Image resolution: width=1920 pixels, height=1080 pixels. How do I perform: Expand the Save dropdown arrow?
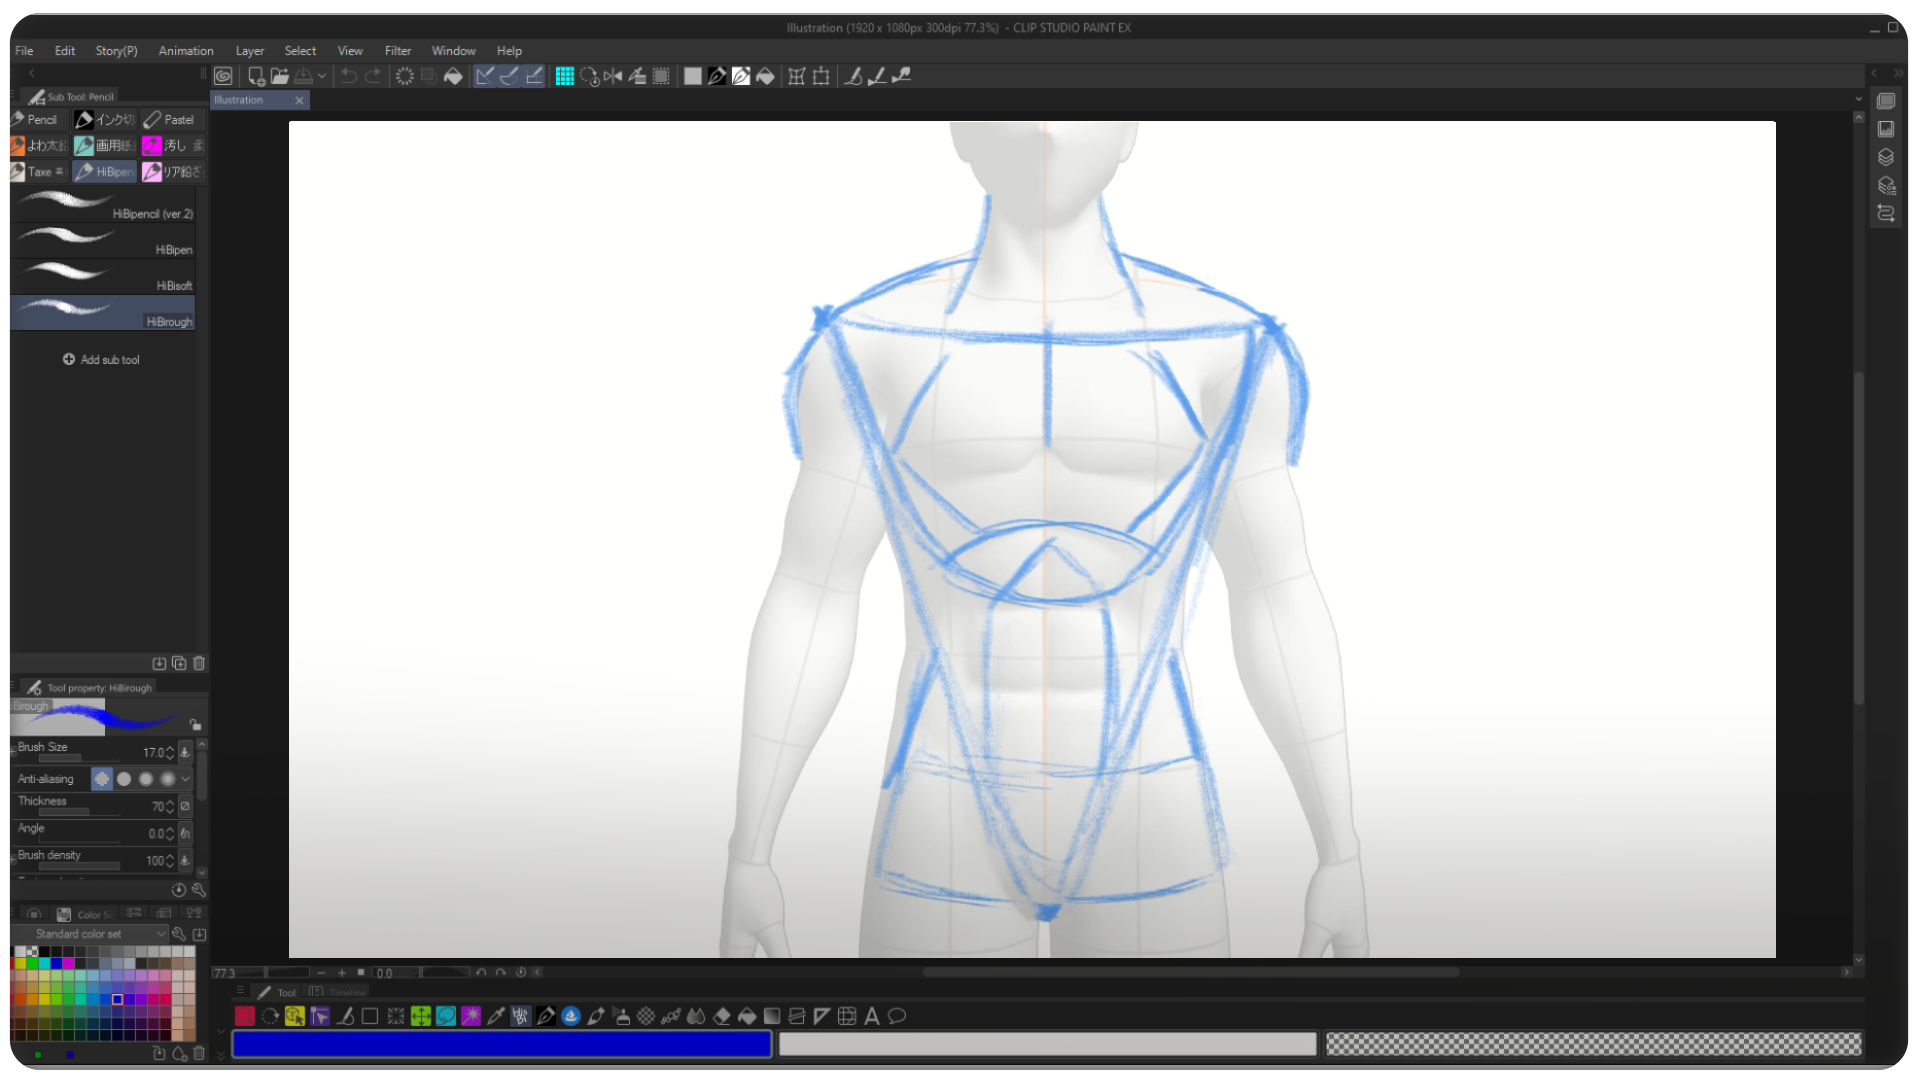click(322, 76)
